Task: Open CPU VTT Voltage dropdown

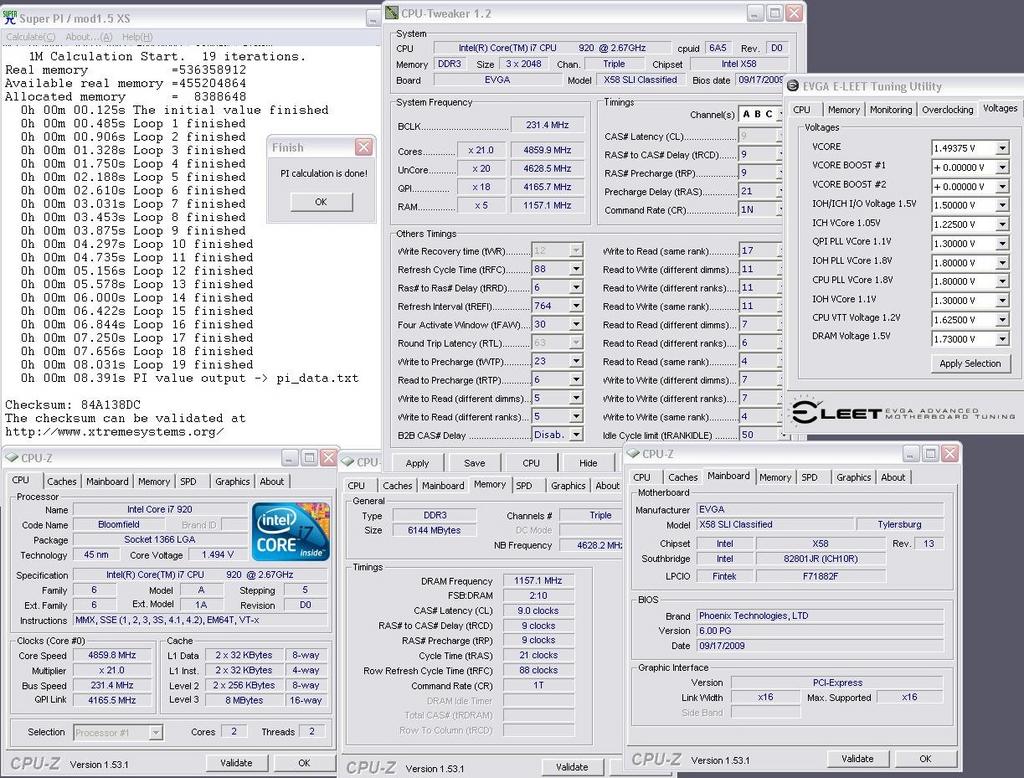Action: [1002, 319]
